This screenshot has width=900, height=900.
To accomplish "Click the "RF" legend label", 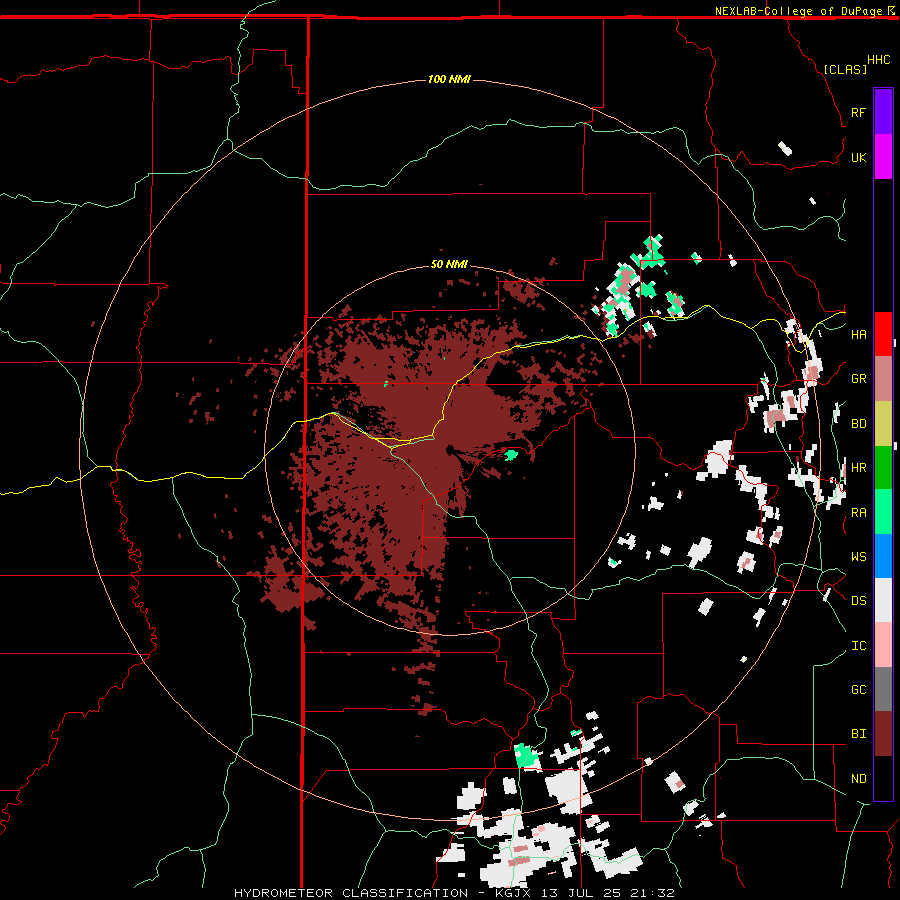I will click(x=858, y=112).
